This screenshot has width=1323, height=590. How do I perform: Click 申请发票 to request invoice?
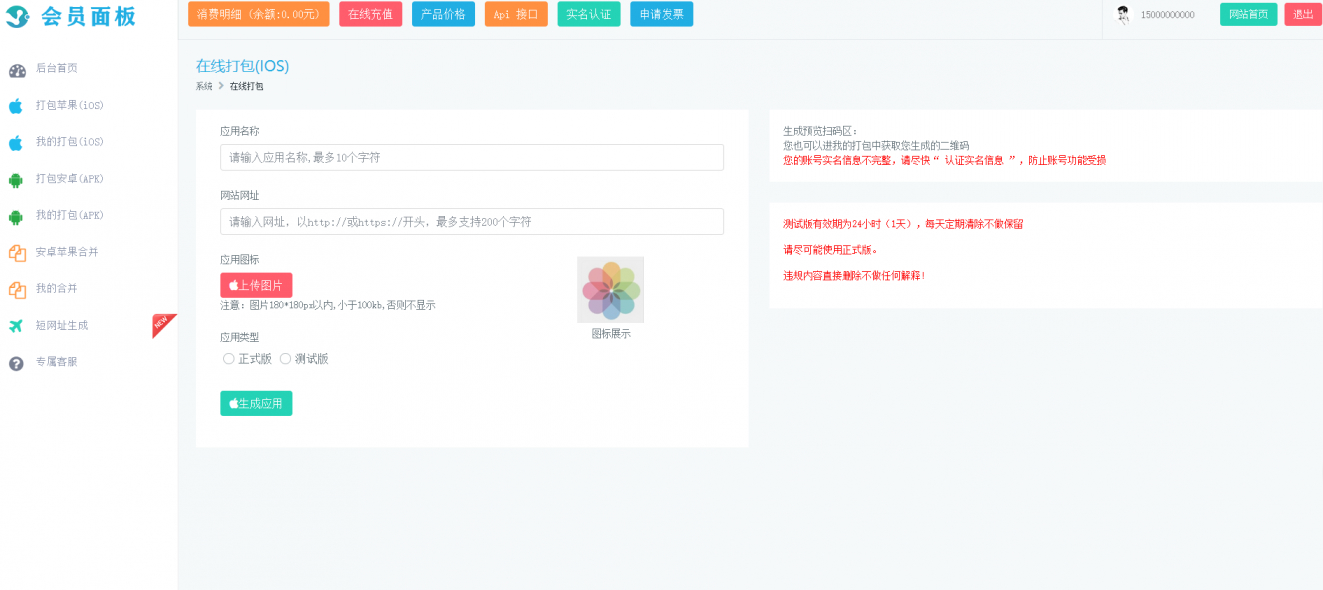tap(661, 14)
